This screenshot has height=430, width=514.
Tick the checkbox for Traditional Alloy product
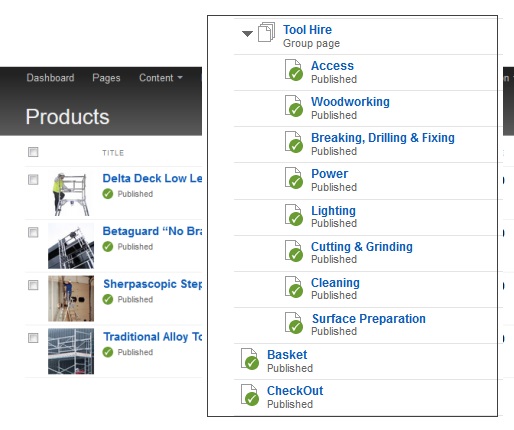(x=33, y=338)
